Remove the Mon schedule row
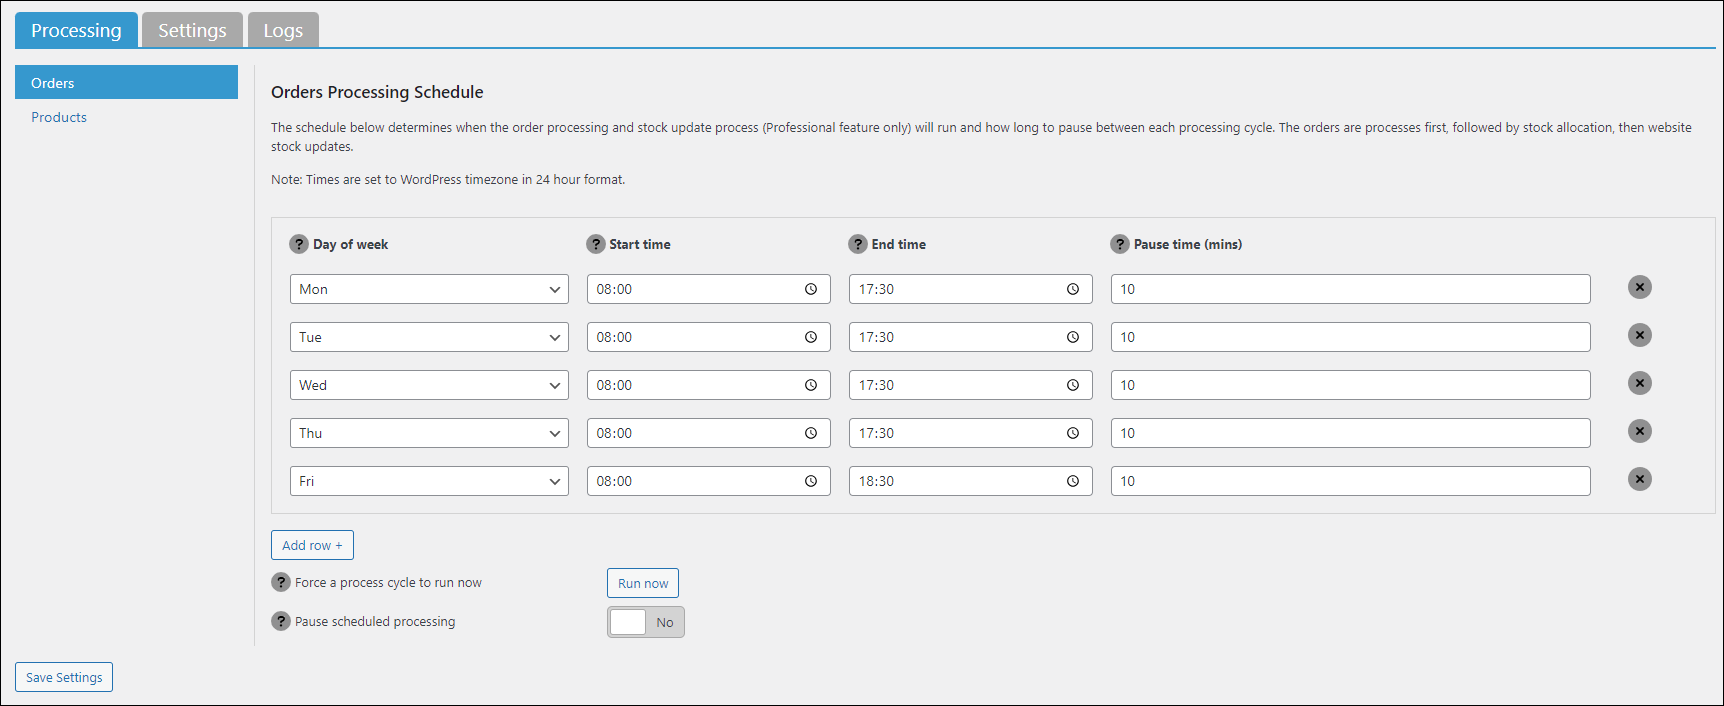1724x706 pixels. click(1639, 287)
